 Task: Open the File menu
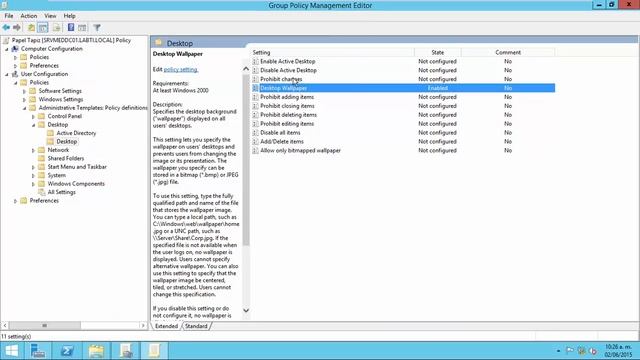9,16
